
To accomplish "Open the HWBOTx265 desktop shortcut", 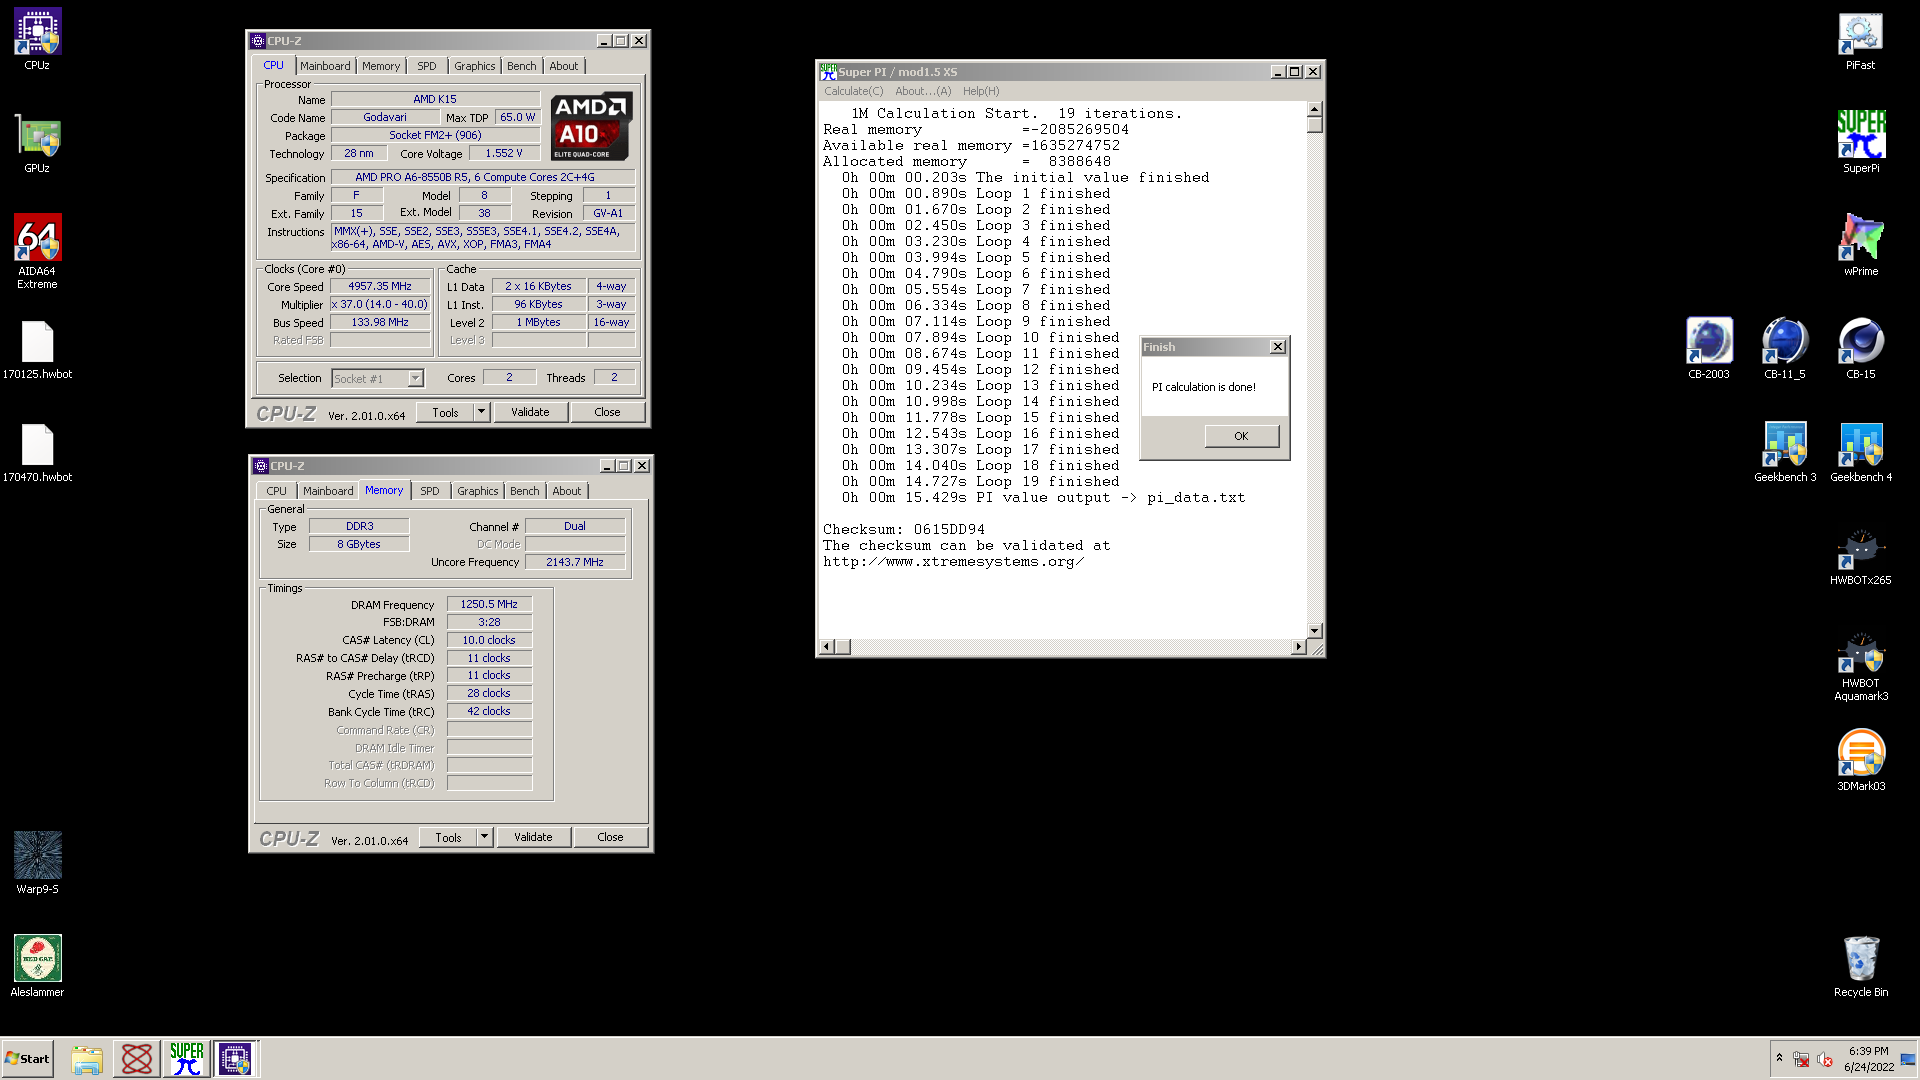I will pyautogui.click(x=1861, y=556).
